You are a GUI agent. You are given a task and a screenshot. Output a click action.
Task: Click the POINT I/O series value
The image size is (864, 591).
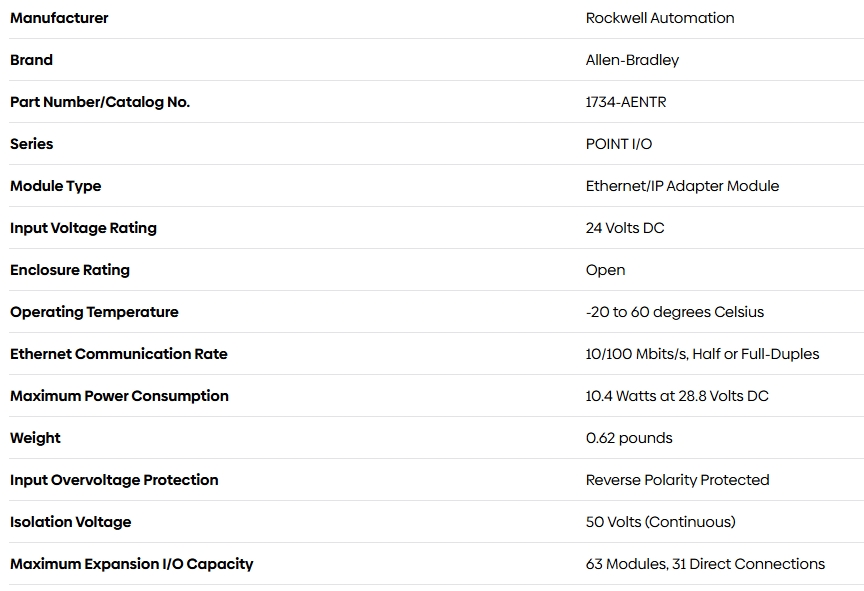[x=618, y=144]
